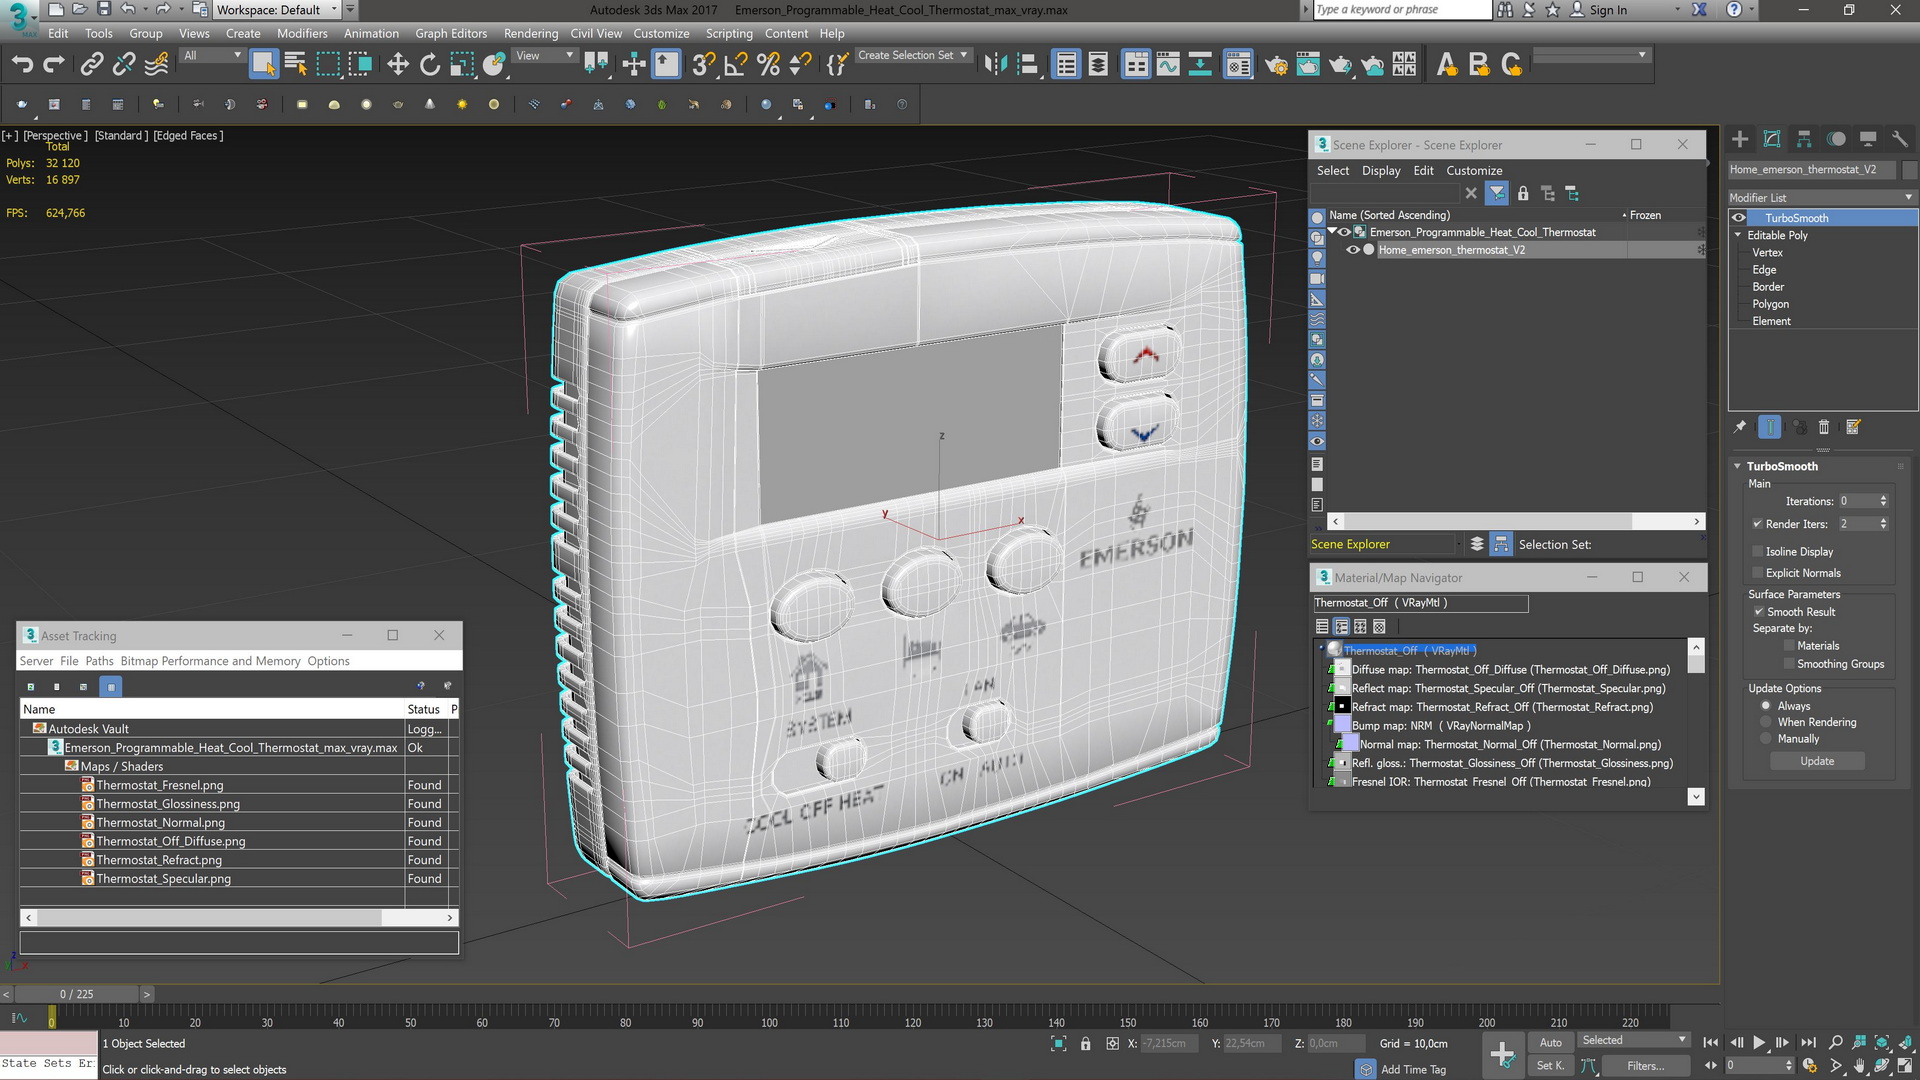Click the Redo arrow icon
The image size is (1920, 1080).
click(54, 65)
